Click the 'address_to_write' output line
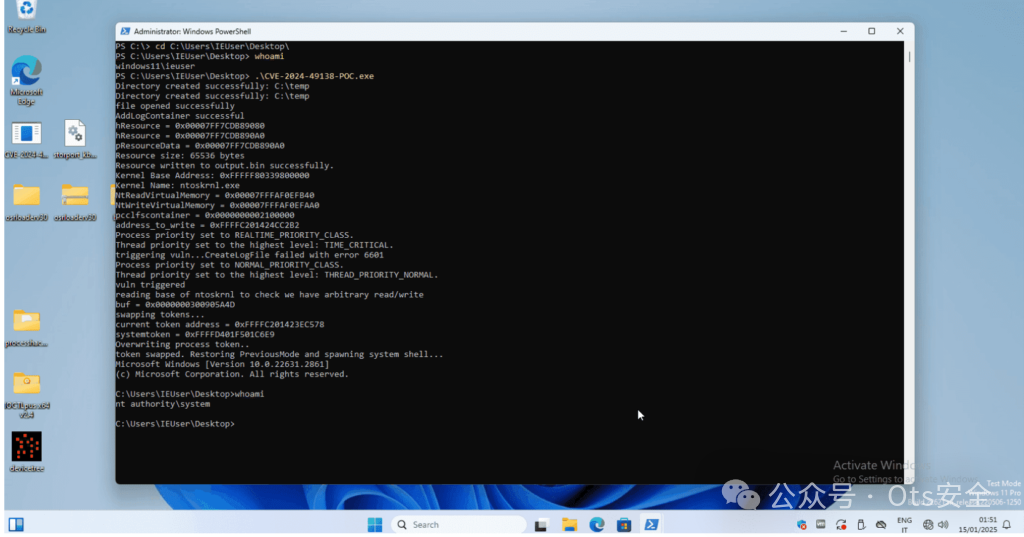Image resolution: width=1024 pixels, height=537 pixels. tap(208, 225)
